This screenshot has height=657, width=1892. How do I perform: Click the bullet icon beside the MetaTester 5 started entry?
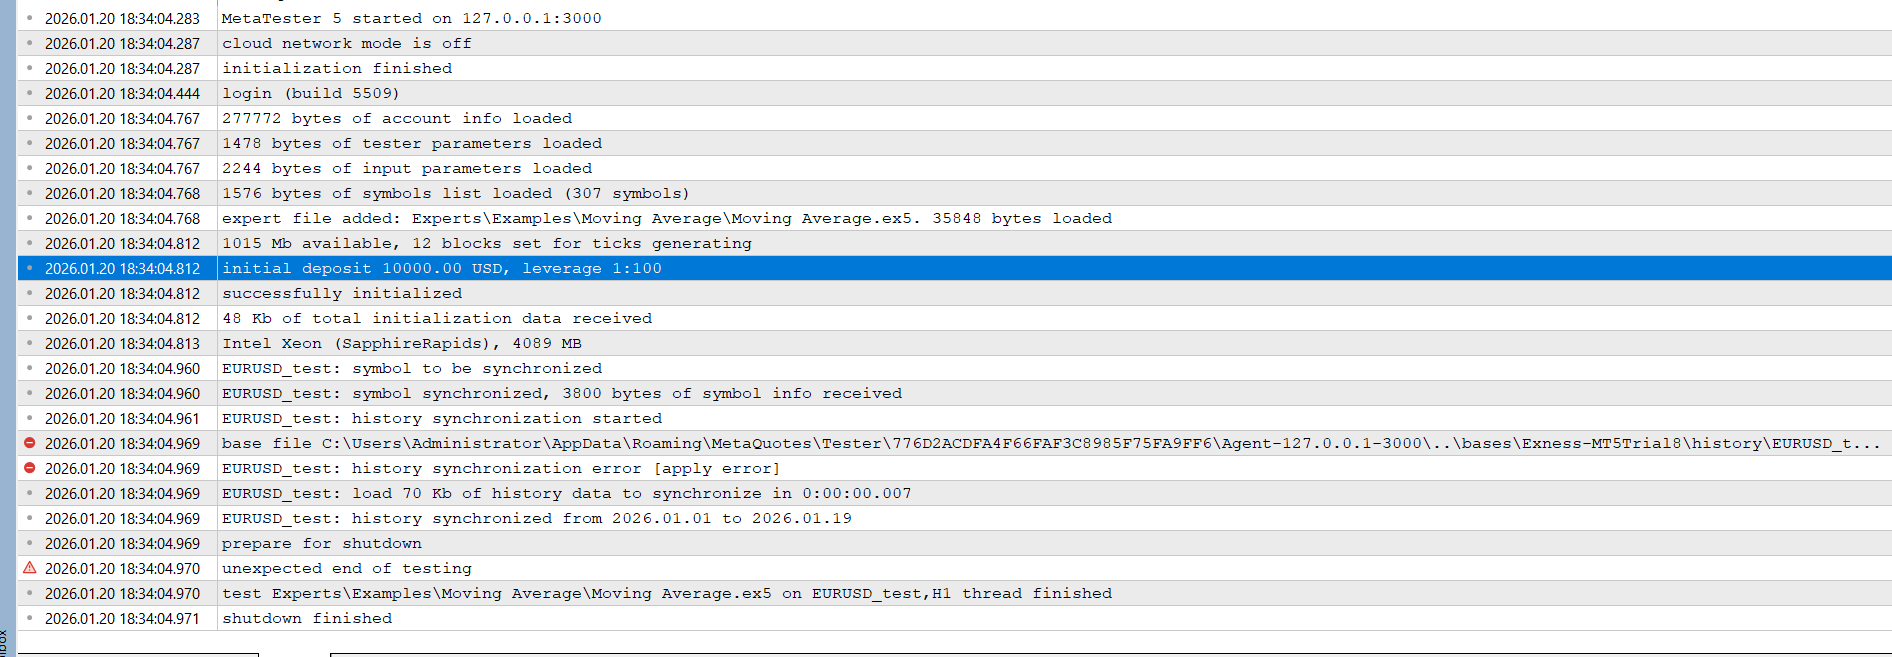point(30,18)
